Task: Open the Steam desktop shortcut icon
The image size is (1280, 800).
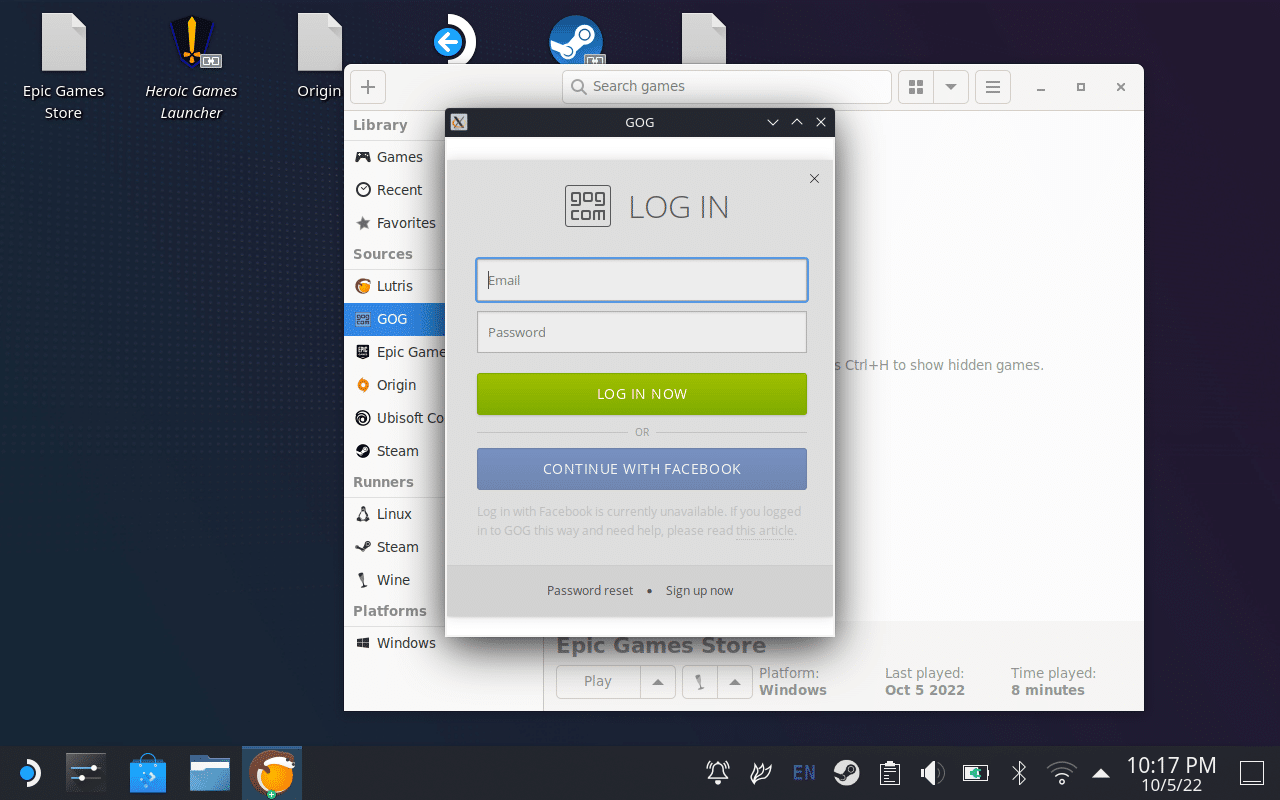Action: pos(576,41)
